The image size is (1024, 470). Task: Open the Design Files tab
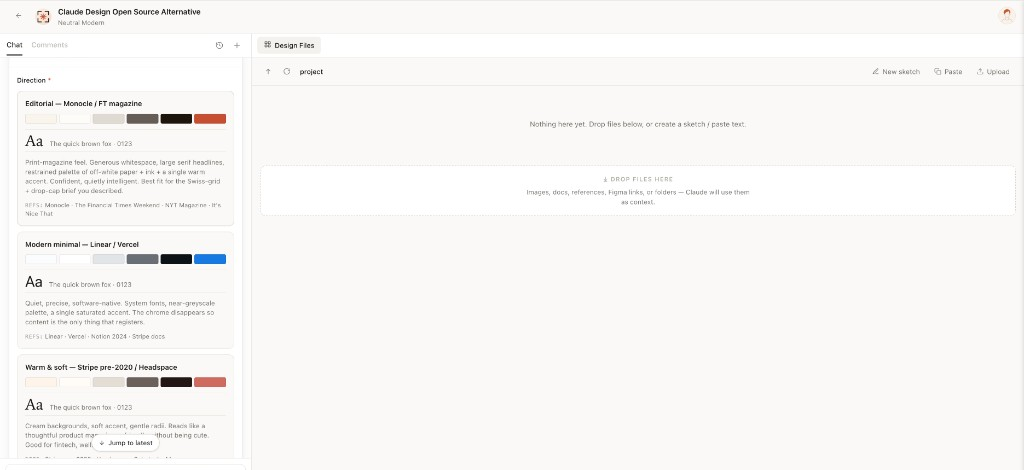click(289, 45)
